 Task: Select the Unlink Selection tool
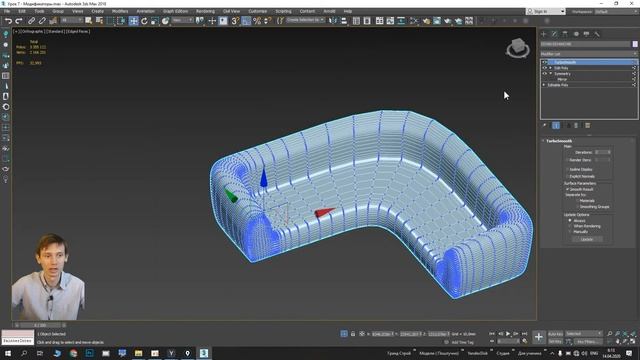pyautogui.click(x=42, y=20)
